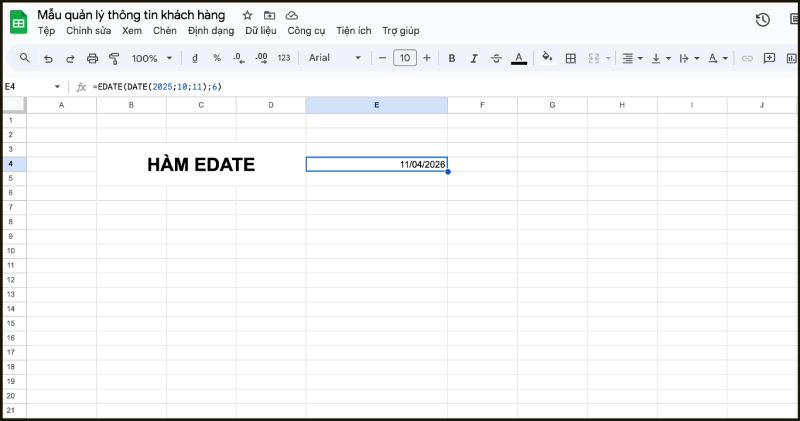Viewport: 800px width, 421px height.
Task: Open vertical align dropdown
Action: pyautogui.click(x=661, y=59)
